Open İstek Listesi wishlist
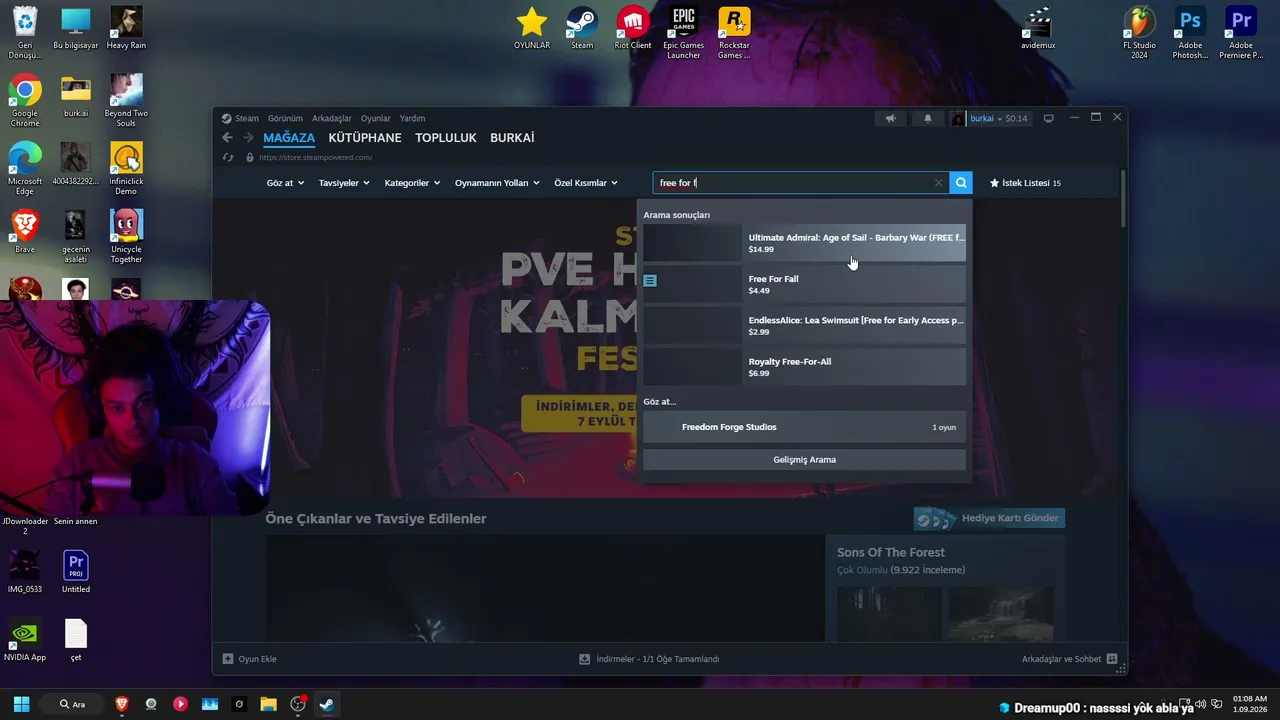 [x=1025, y=183]
